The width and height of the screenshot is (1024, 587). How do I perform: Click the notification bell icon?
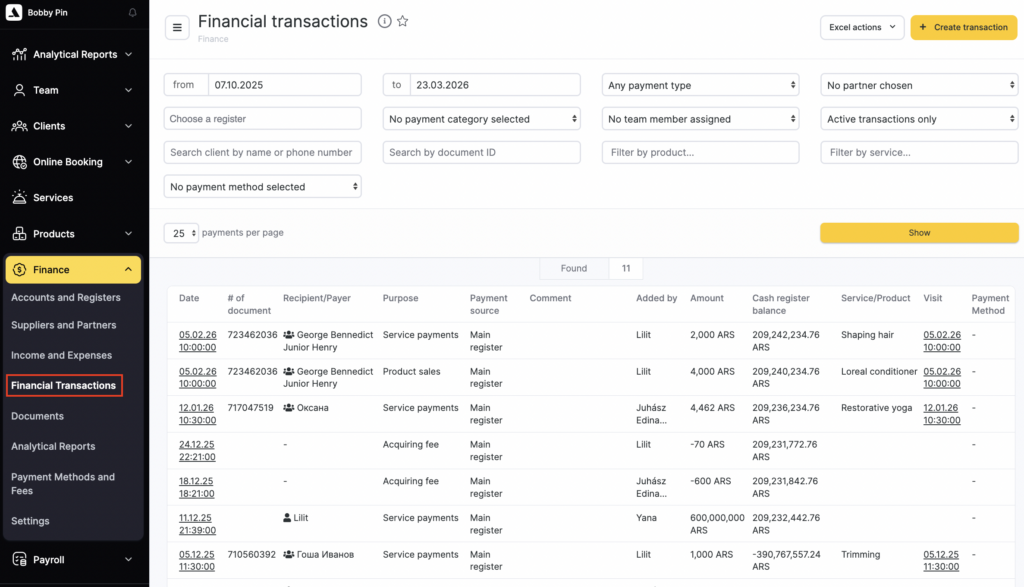click(x=133, y=13)
